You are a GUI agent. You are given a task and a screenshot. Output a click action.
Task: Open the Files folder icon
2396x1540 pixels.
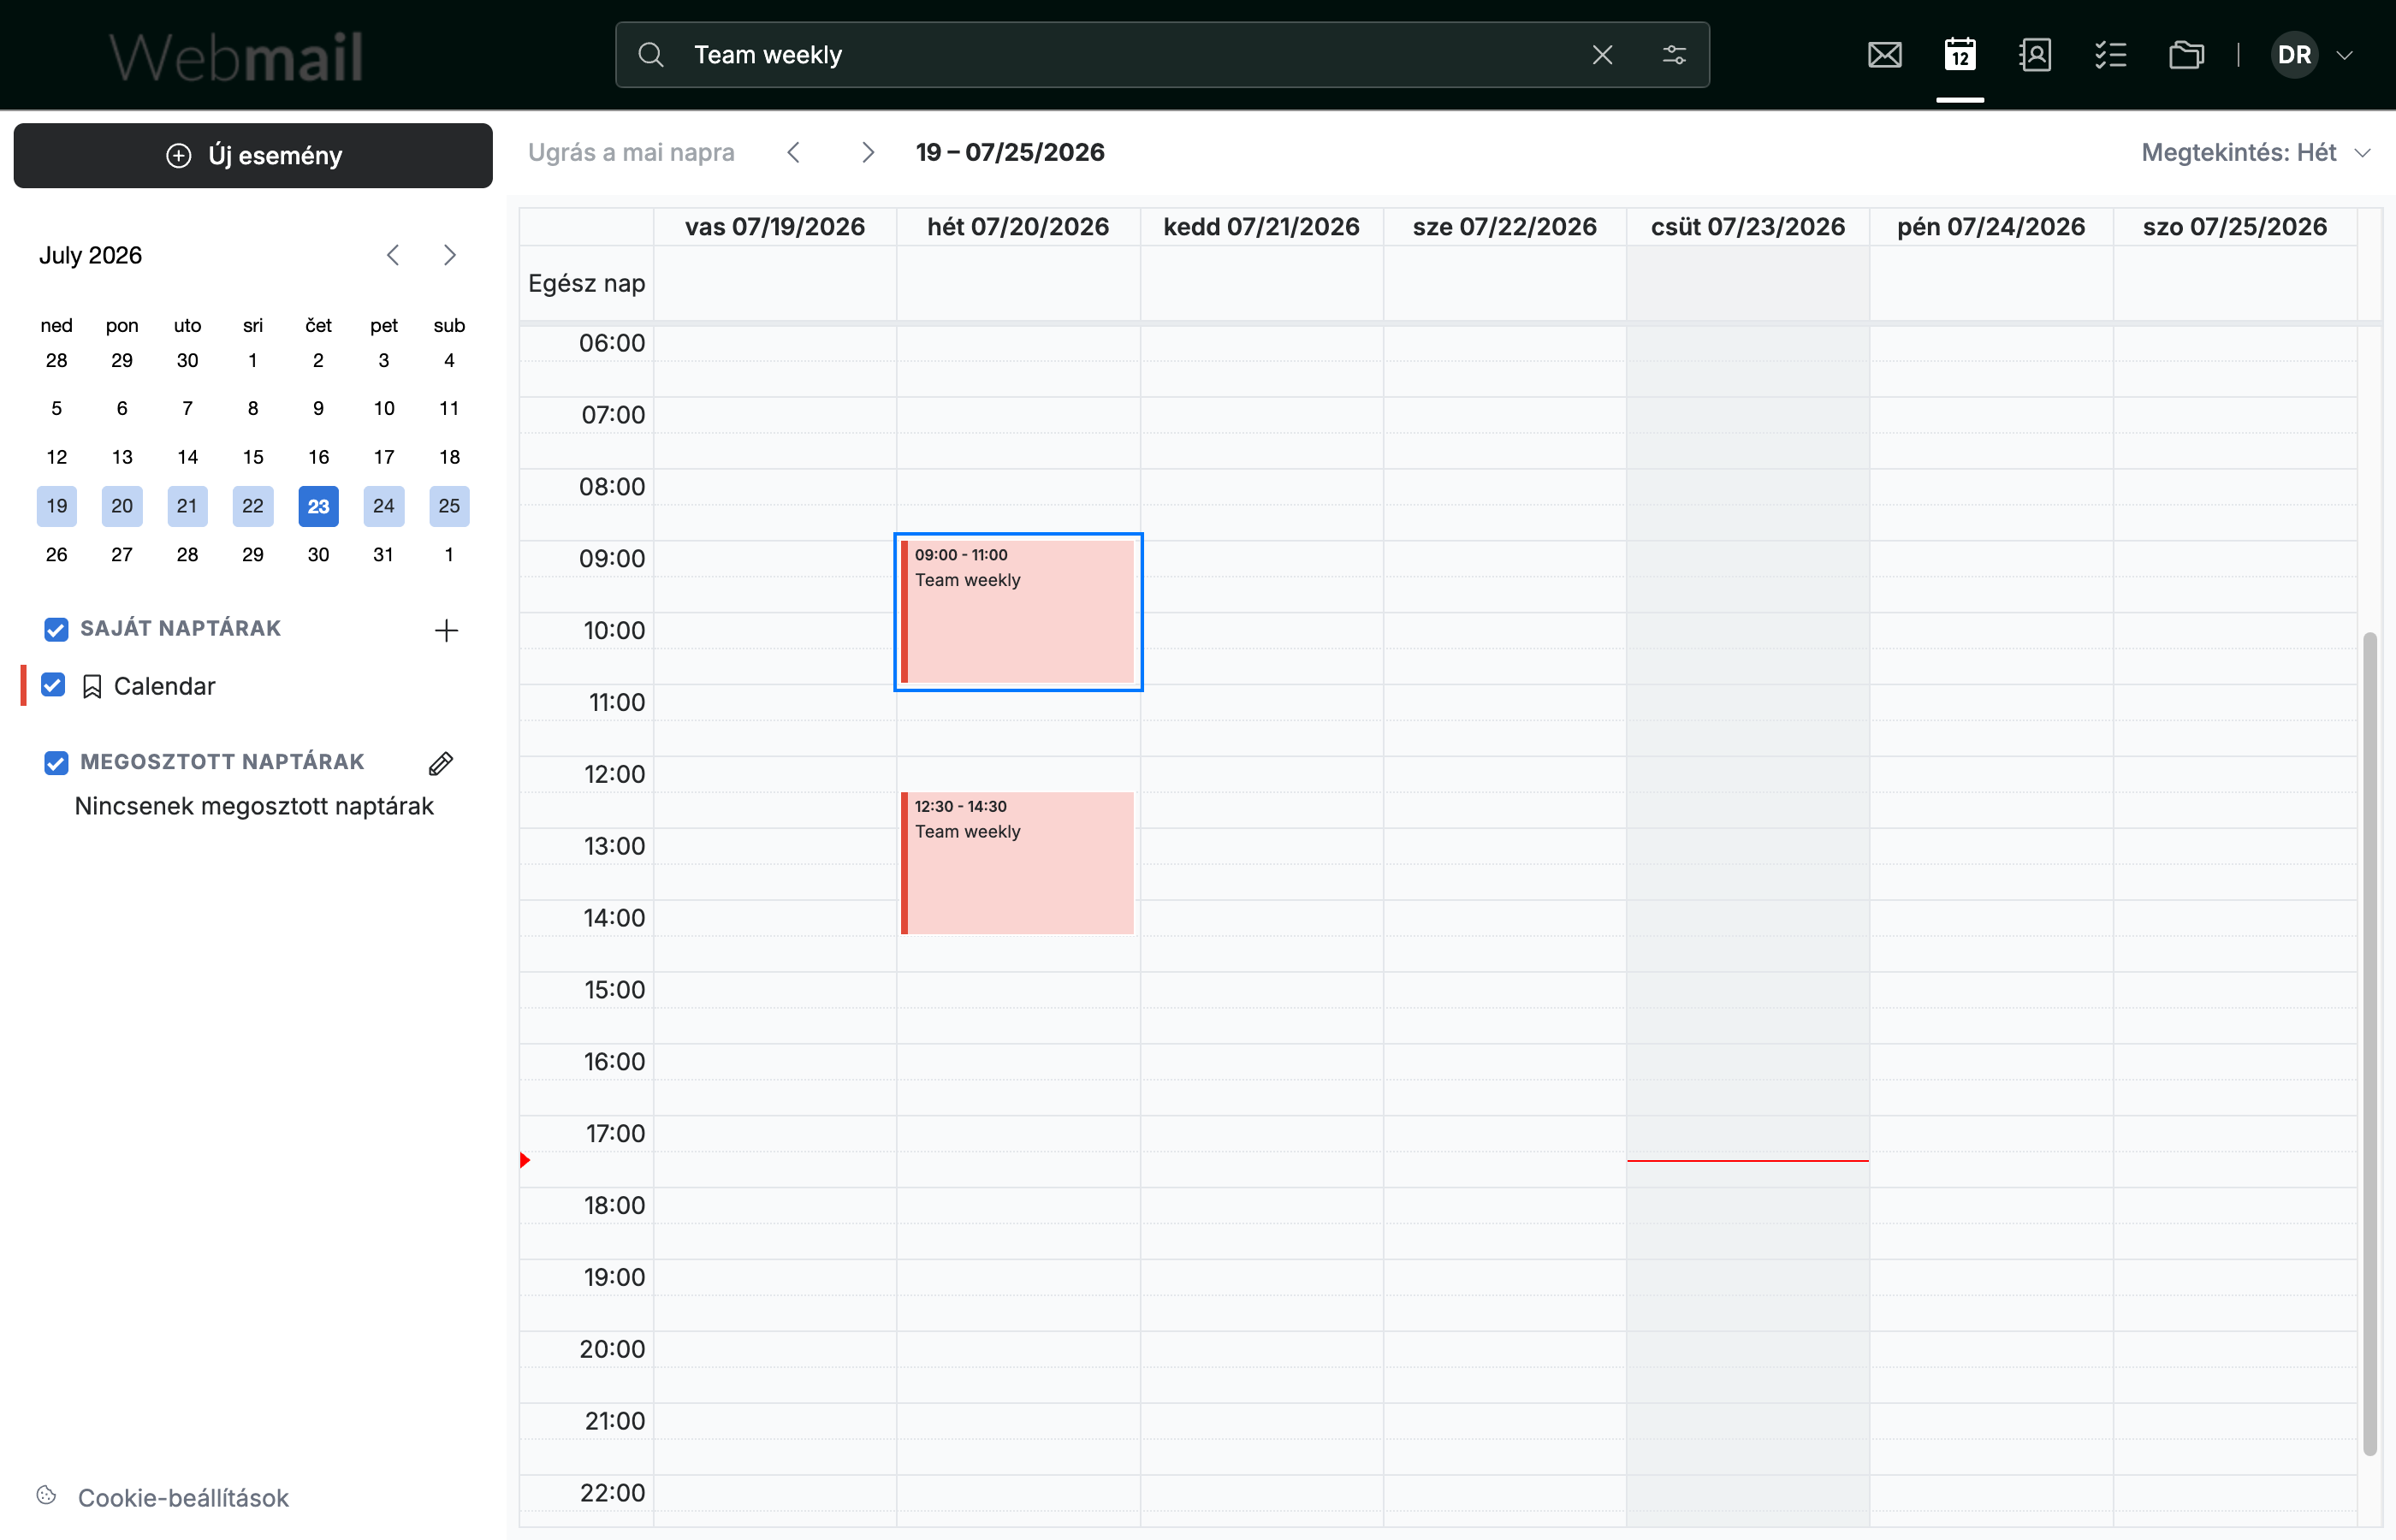[x=2186, y=55]
